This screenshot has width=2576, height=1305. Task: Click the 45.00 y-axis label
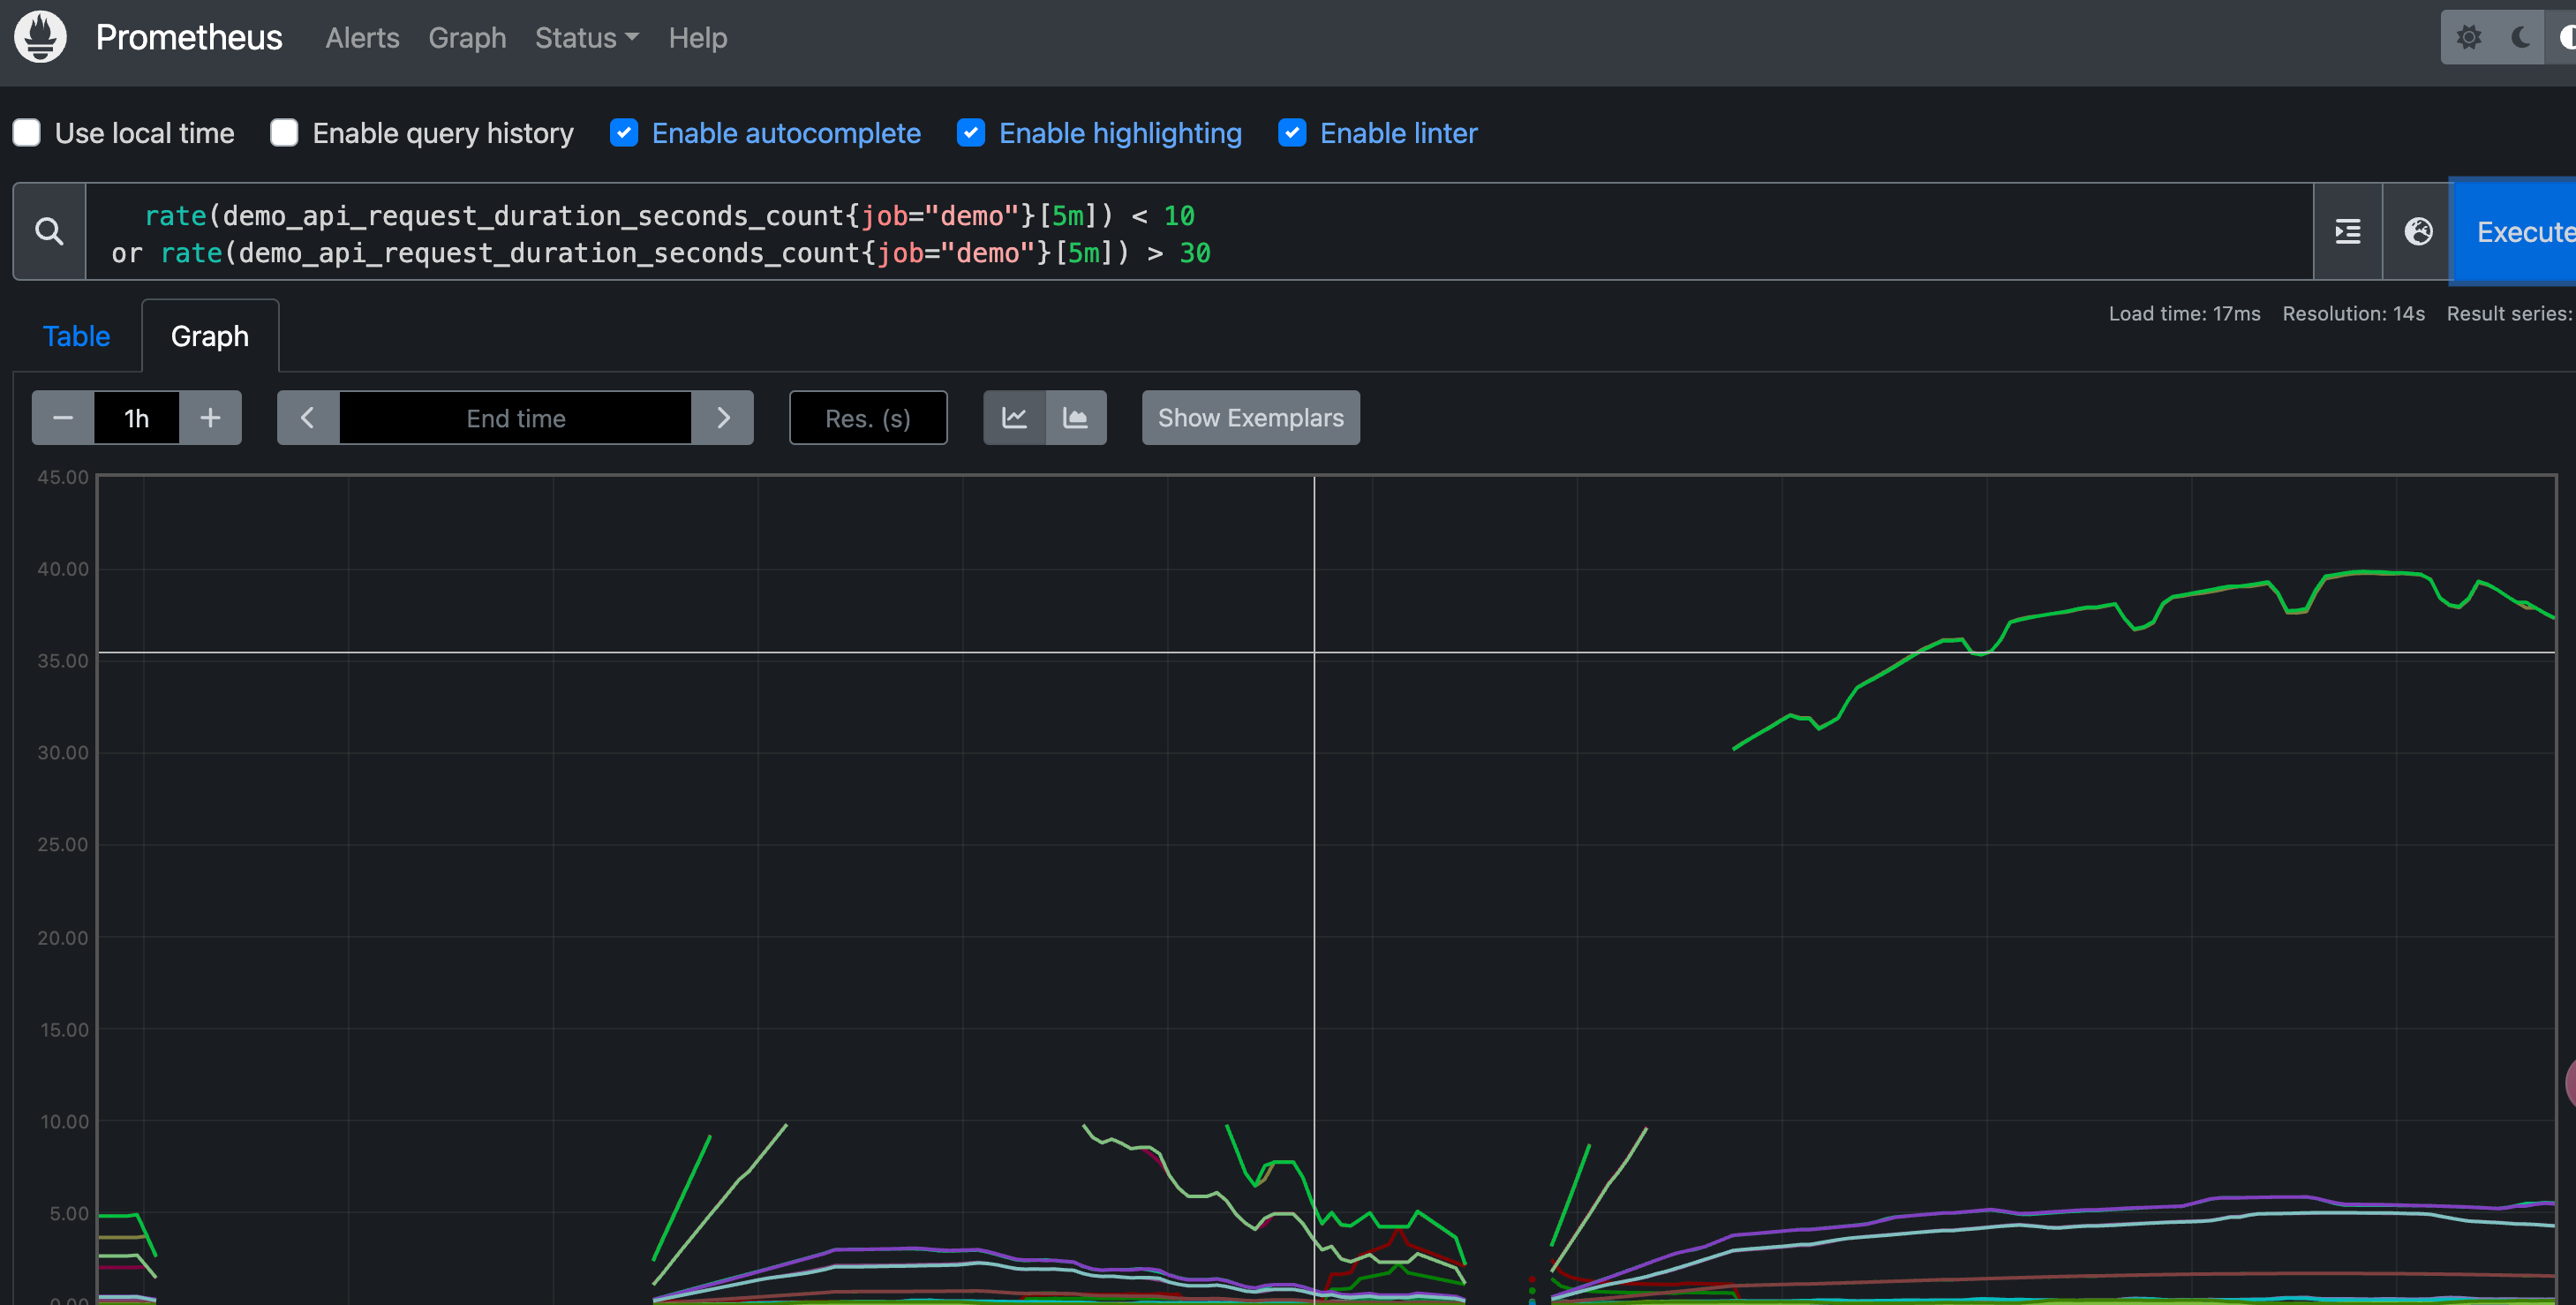point(63,477)
